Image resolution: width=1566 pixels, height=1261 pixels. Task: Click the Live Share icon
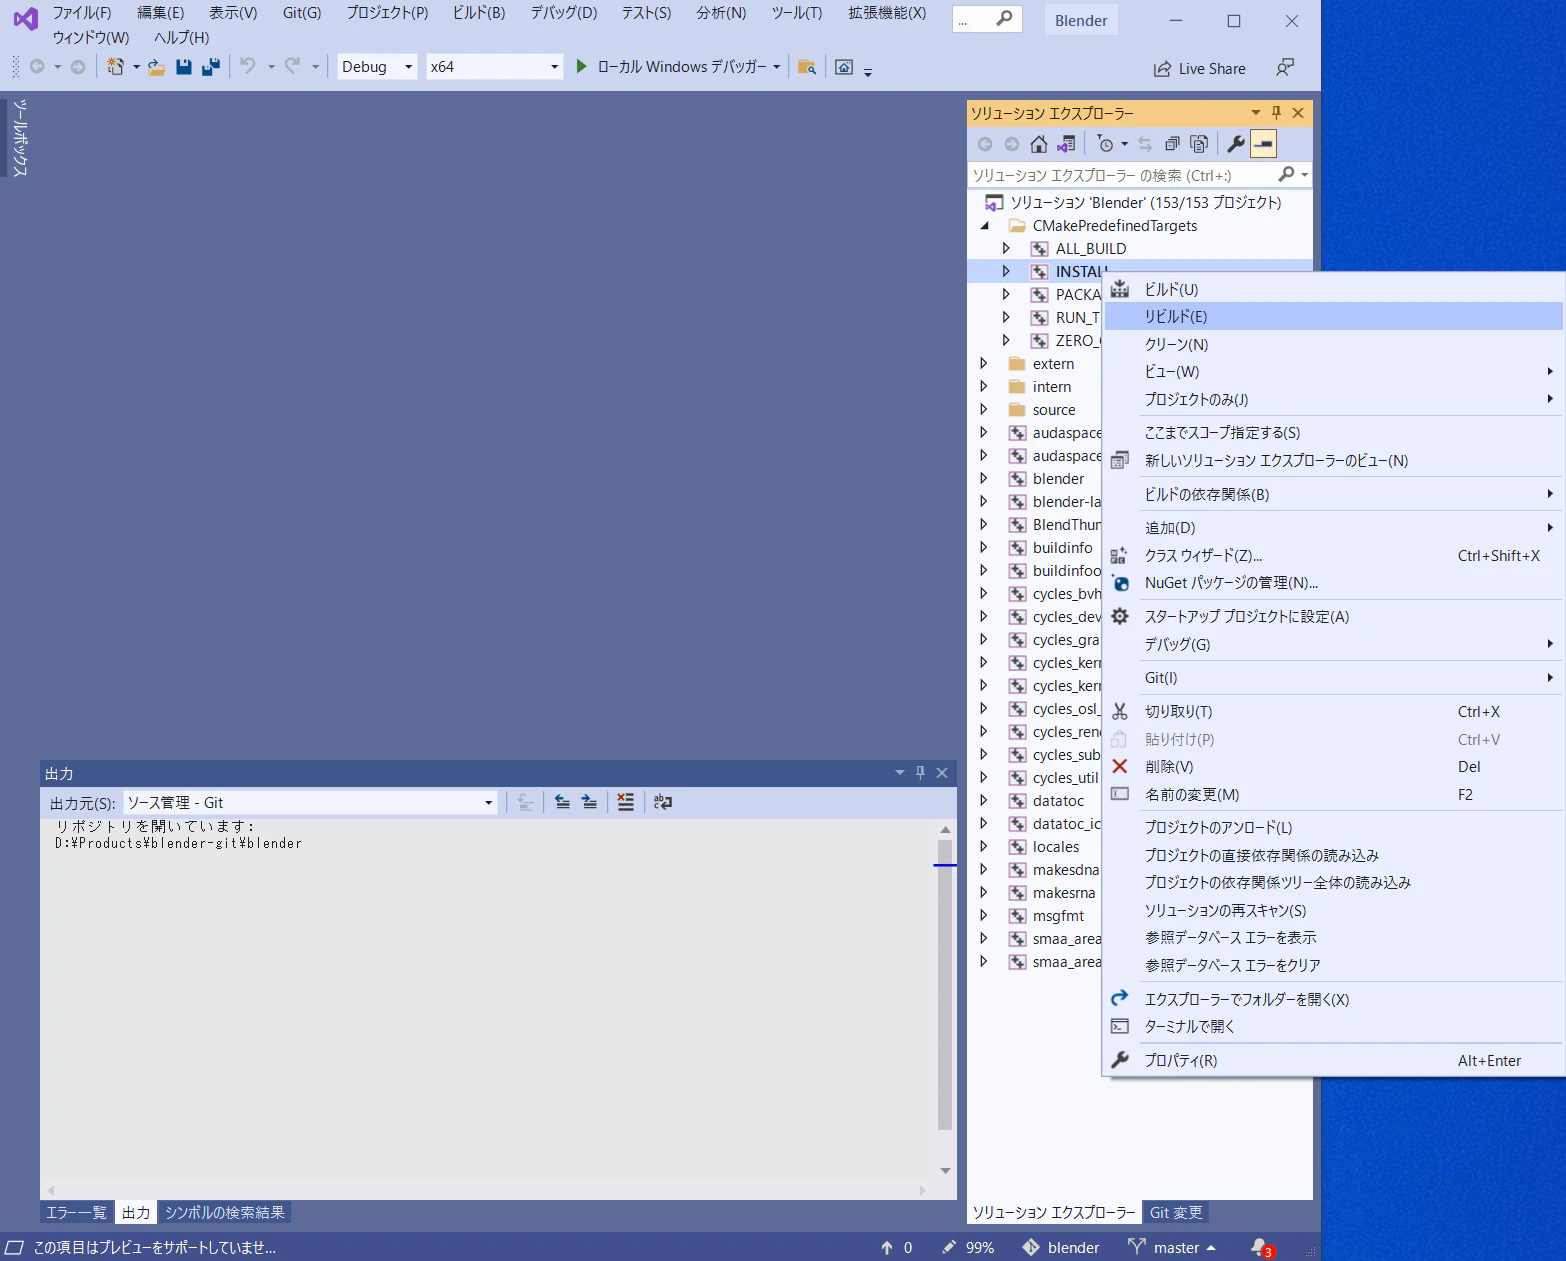tap(1162, 69)
